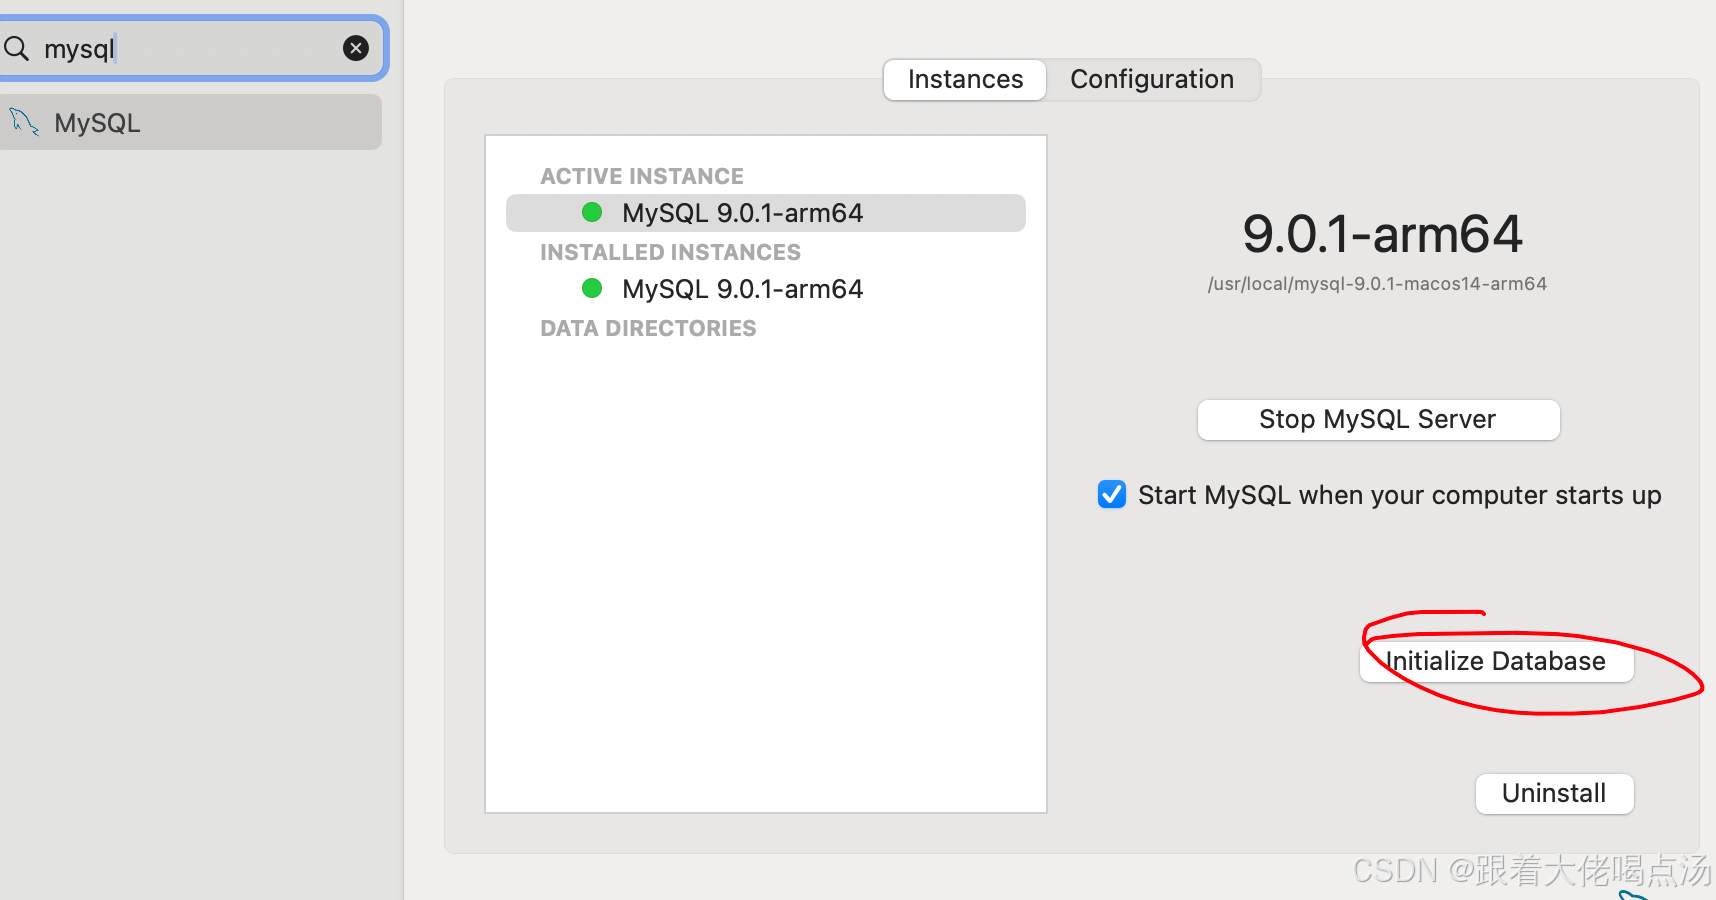Screen dimensions: 1716x900
Task: Toggle Start MySQL when computer starts up
Action: coord(1112,494)
